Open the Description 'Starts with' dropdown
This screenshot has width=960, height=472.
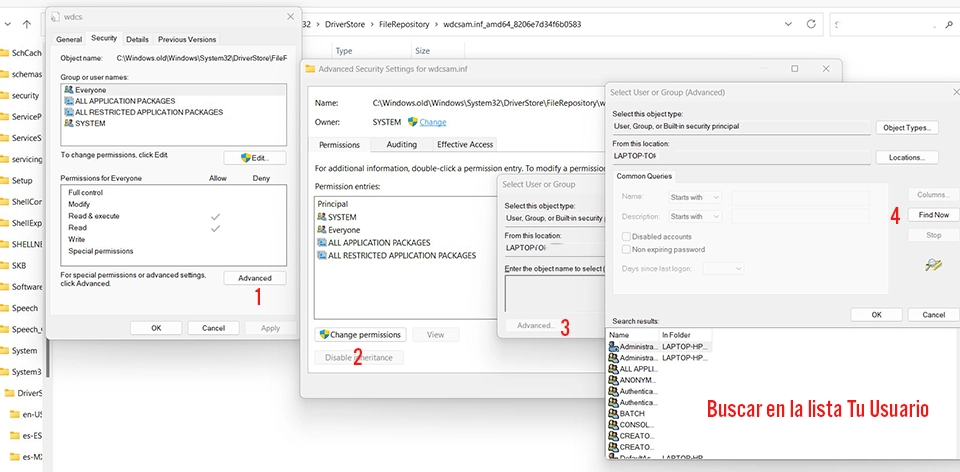[695, 216]
